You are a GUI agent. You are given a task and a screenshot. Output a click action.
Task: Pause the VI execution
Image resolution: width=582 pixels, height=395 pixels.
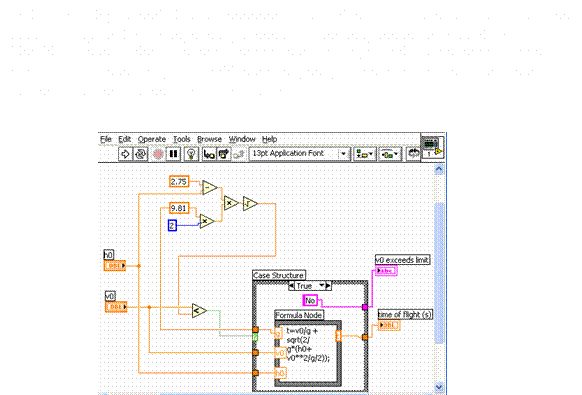173,154
